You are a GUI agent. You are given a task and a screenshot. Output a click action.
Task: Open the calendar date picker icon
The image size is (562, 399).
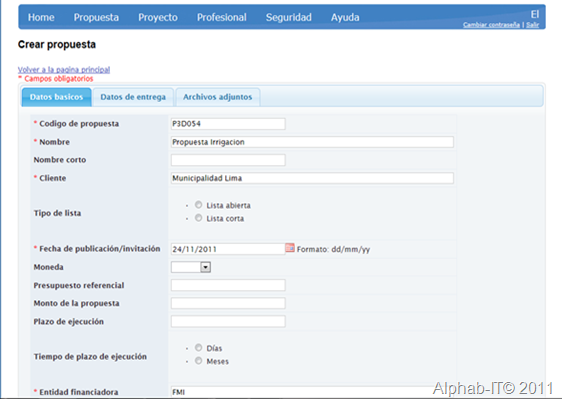click(x=290, y=248)
